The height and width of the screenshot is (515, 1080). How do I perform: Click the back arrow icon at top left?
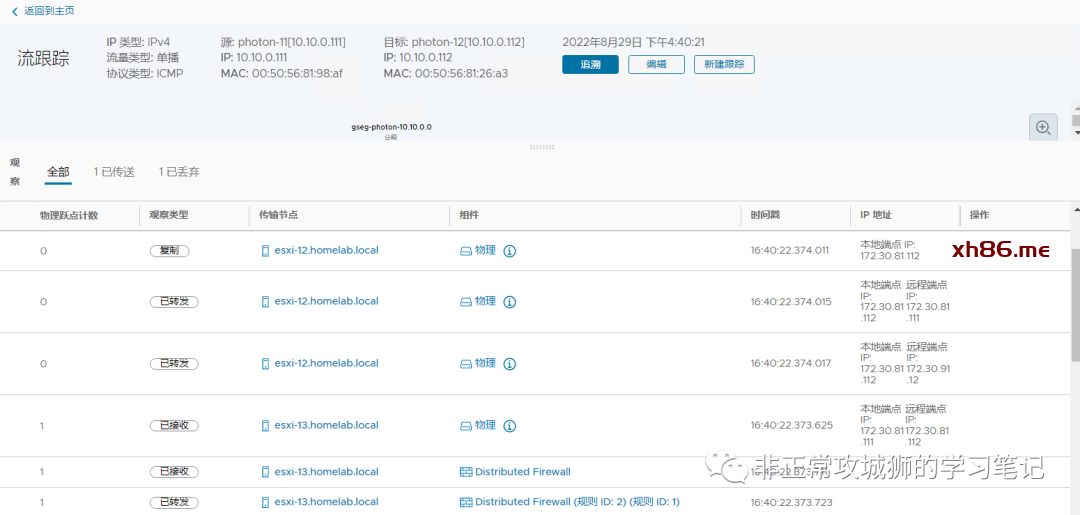coord(14,11)
